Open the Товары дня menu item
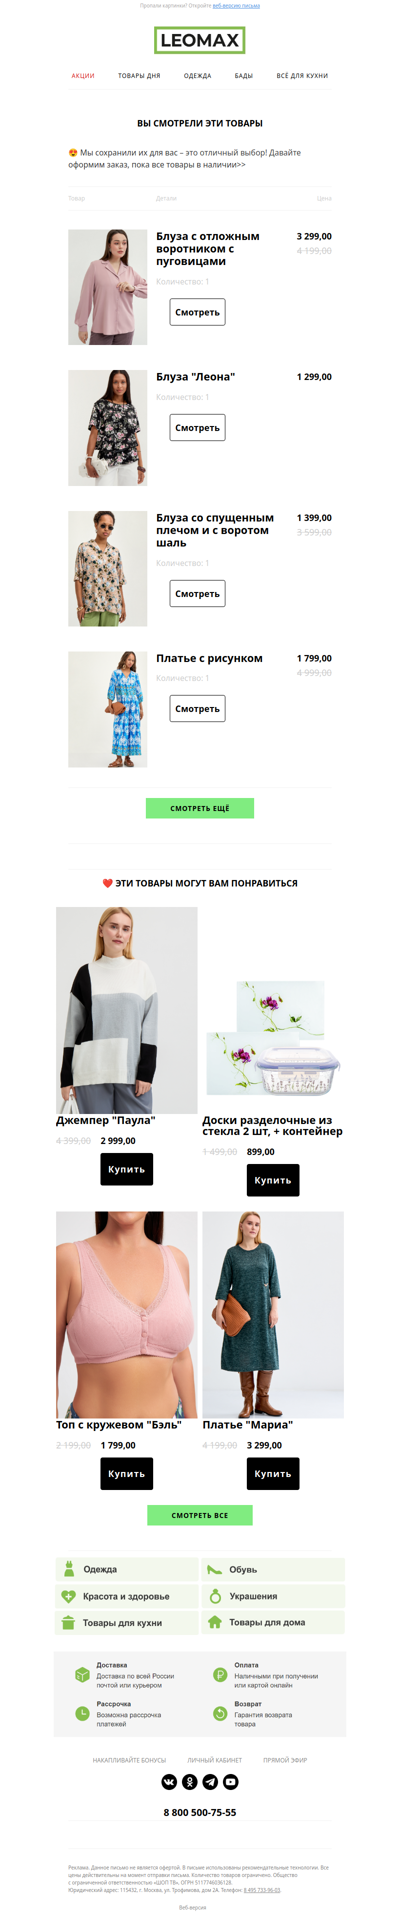Screen dimensions: 400x1932 (x=139, y=76)
